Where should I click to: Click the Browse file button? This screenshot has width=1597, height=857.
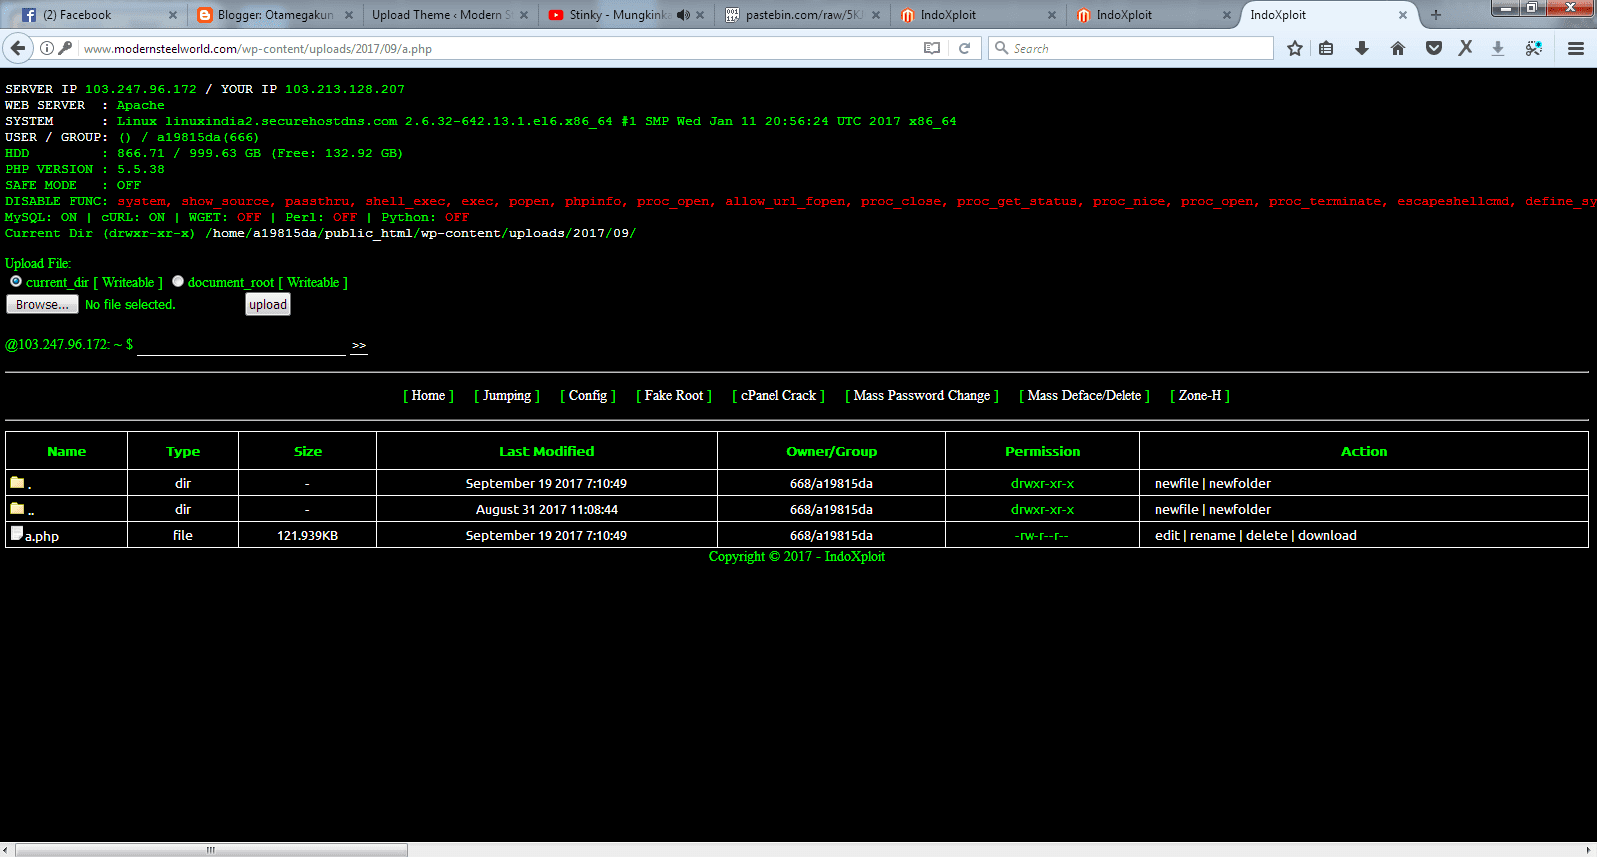(x=42, y=304)
